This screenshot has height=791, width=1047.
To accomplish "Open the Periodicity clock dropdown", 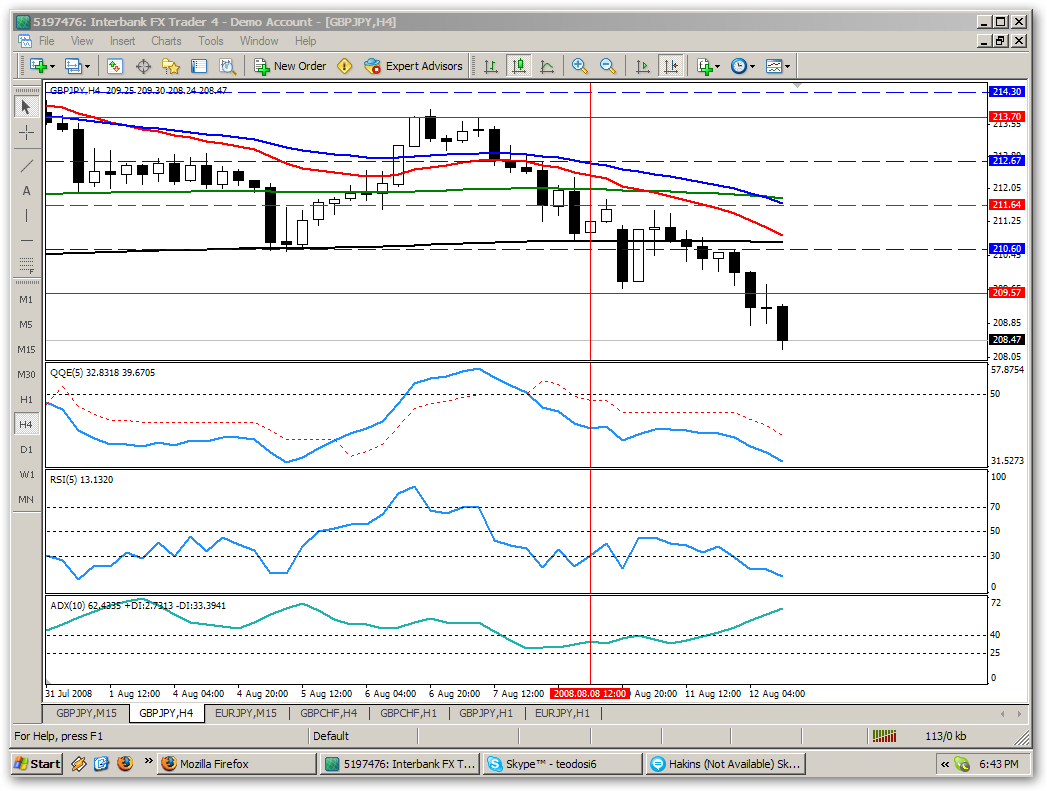I will coord(743,66).
